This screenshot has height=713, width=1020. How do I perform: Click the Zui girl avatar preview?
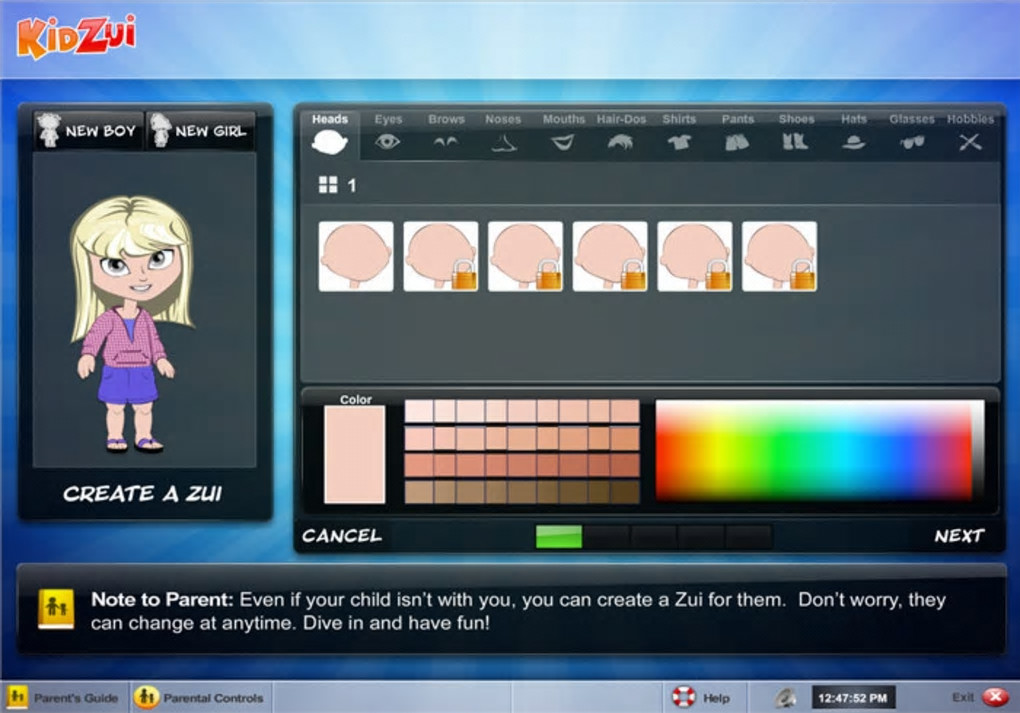point(131,323)
